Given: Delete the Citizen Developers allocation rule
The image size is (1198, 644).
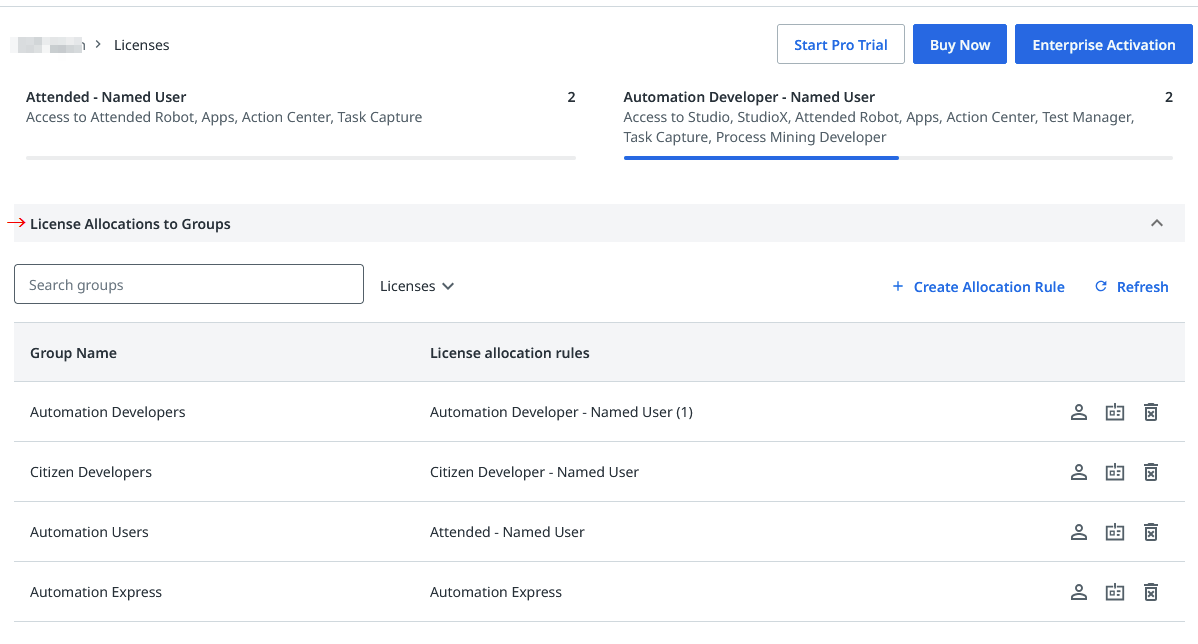Looking at the screenshot, I should click(x=1151, y=472).
